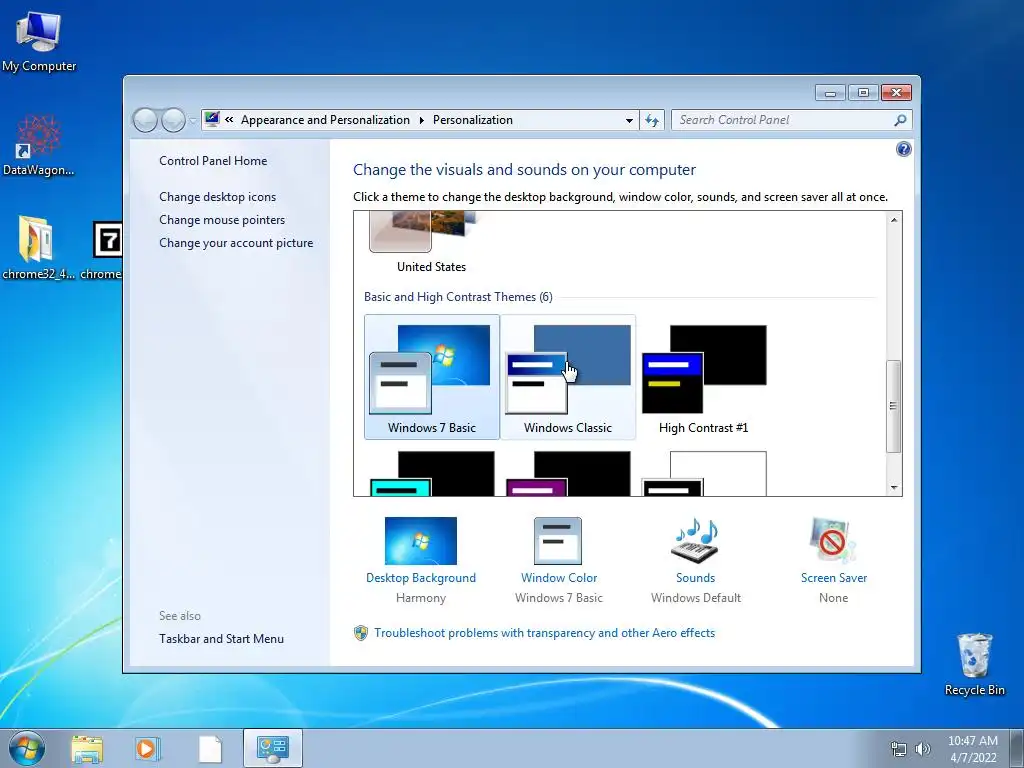The height and width of the screenshot is (768, 1024).
Task: Click Appearance and Personalization breadcrumb
Action: [x=325, y=120]
